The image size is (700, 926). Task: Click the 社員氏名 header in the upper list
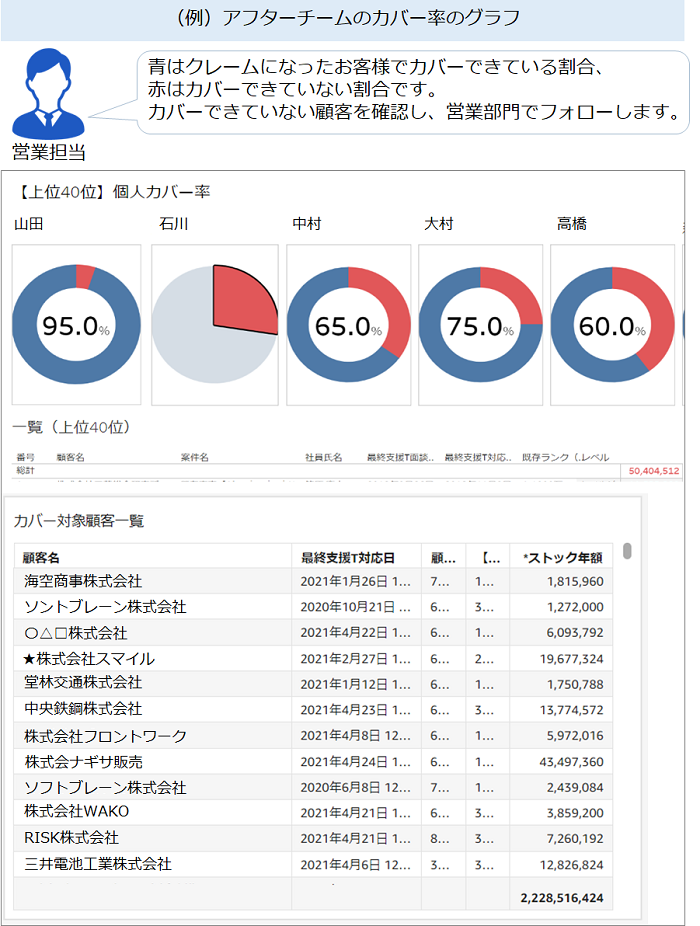tap(323, 457)
